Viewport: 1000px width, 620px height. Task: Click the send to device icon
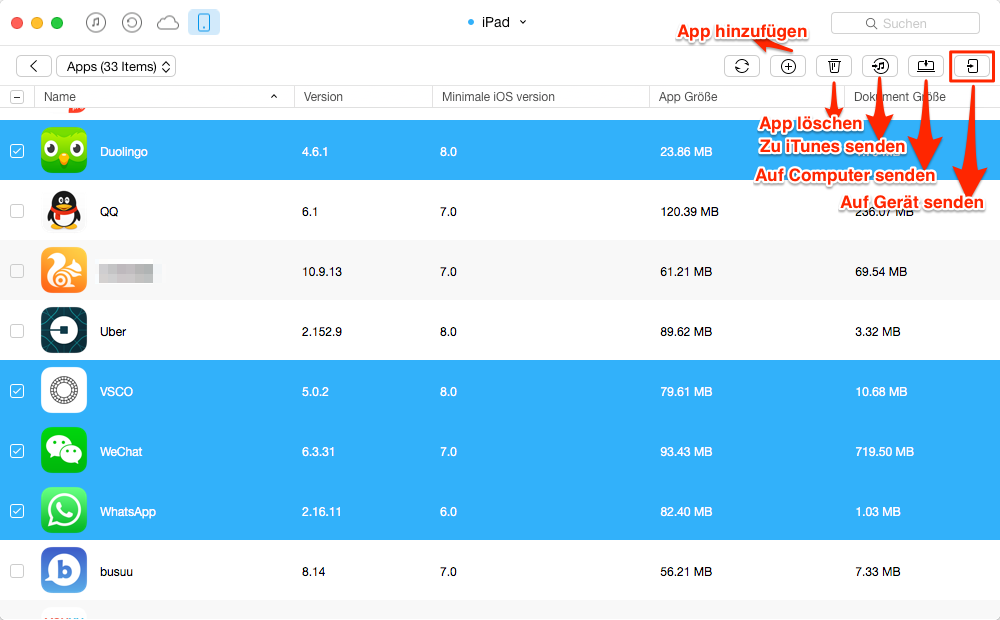972,66
